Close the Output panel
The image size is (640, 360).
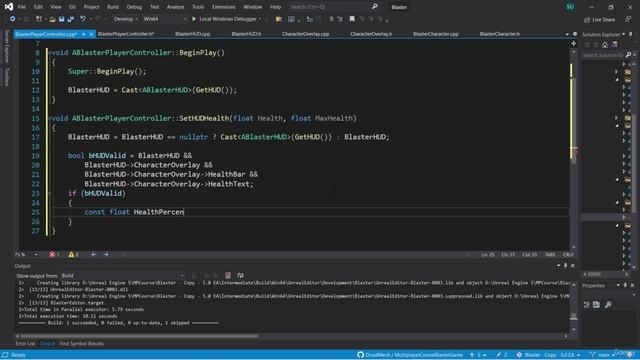[x=573, y=266]
